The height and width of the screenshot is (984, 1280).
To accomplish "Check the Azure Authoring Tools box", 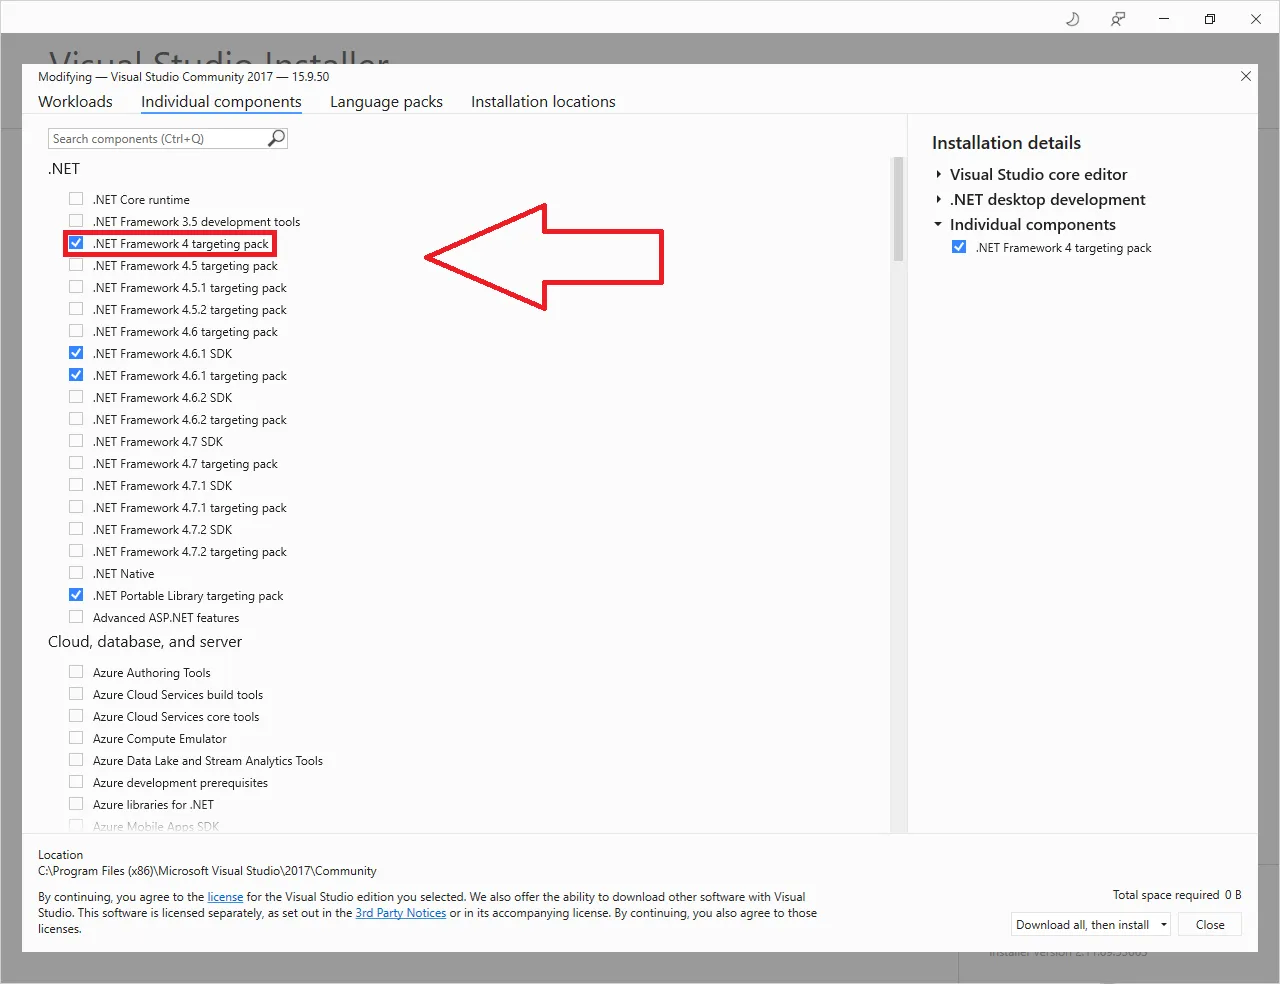I will pyautogui.click(x=76, y=672).
